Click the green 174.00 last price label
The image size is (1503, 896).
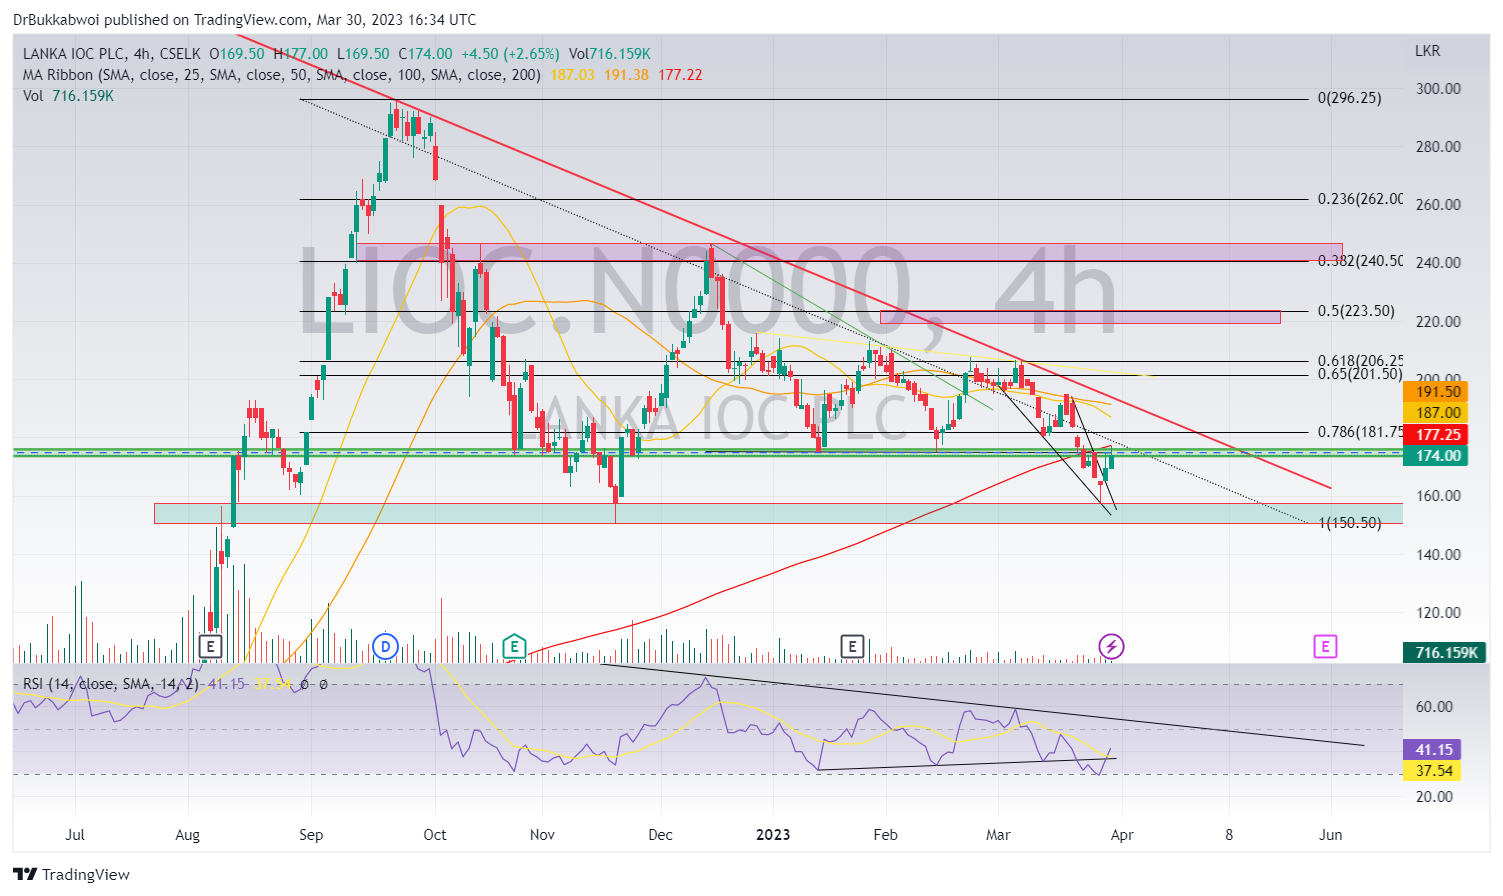pos(1436,456)
